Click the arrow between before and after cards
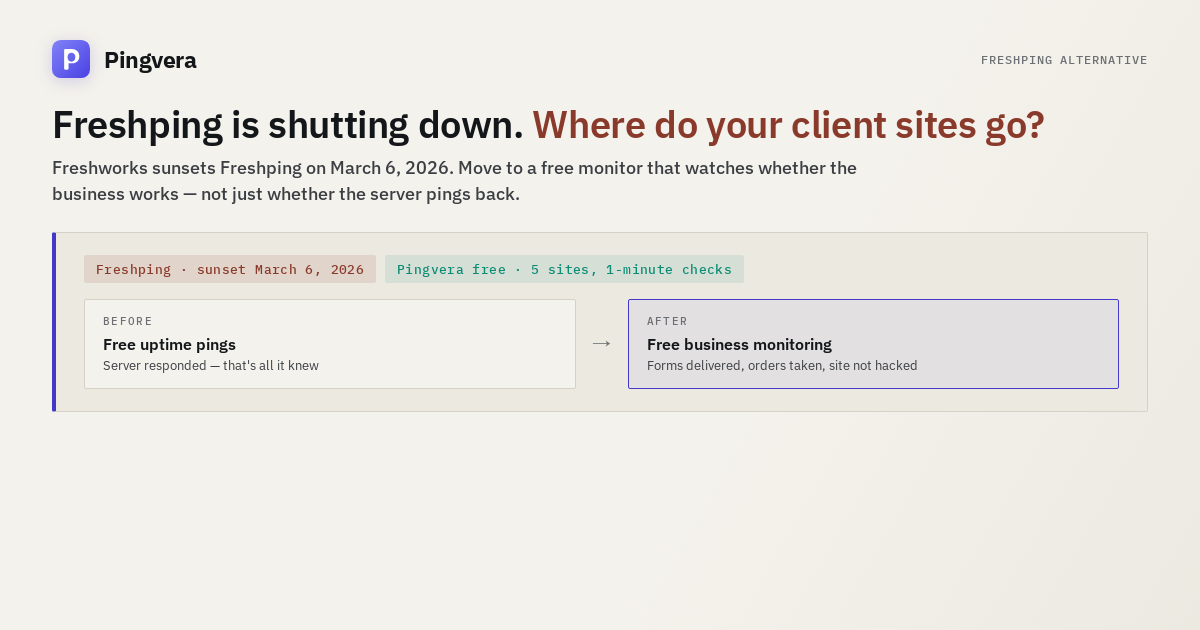 click(601, 344)
